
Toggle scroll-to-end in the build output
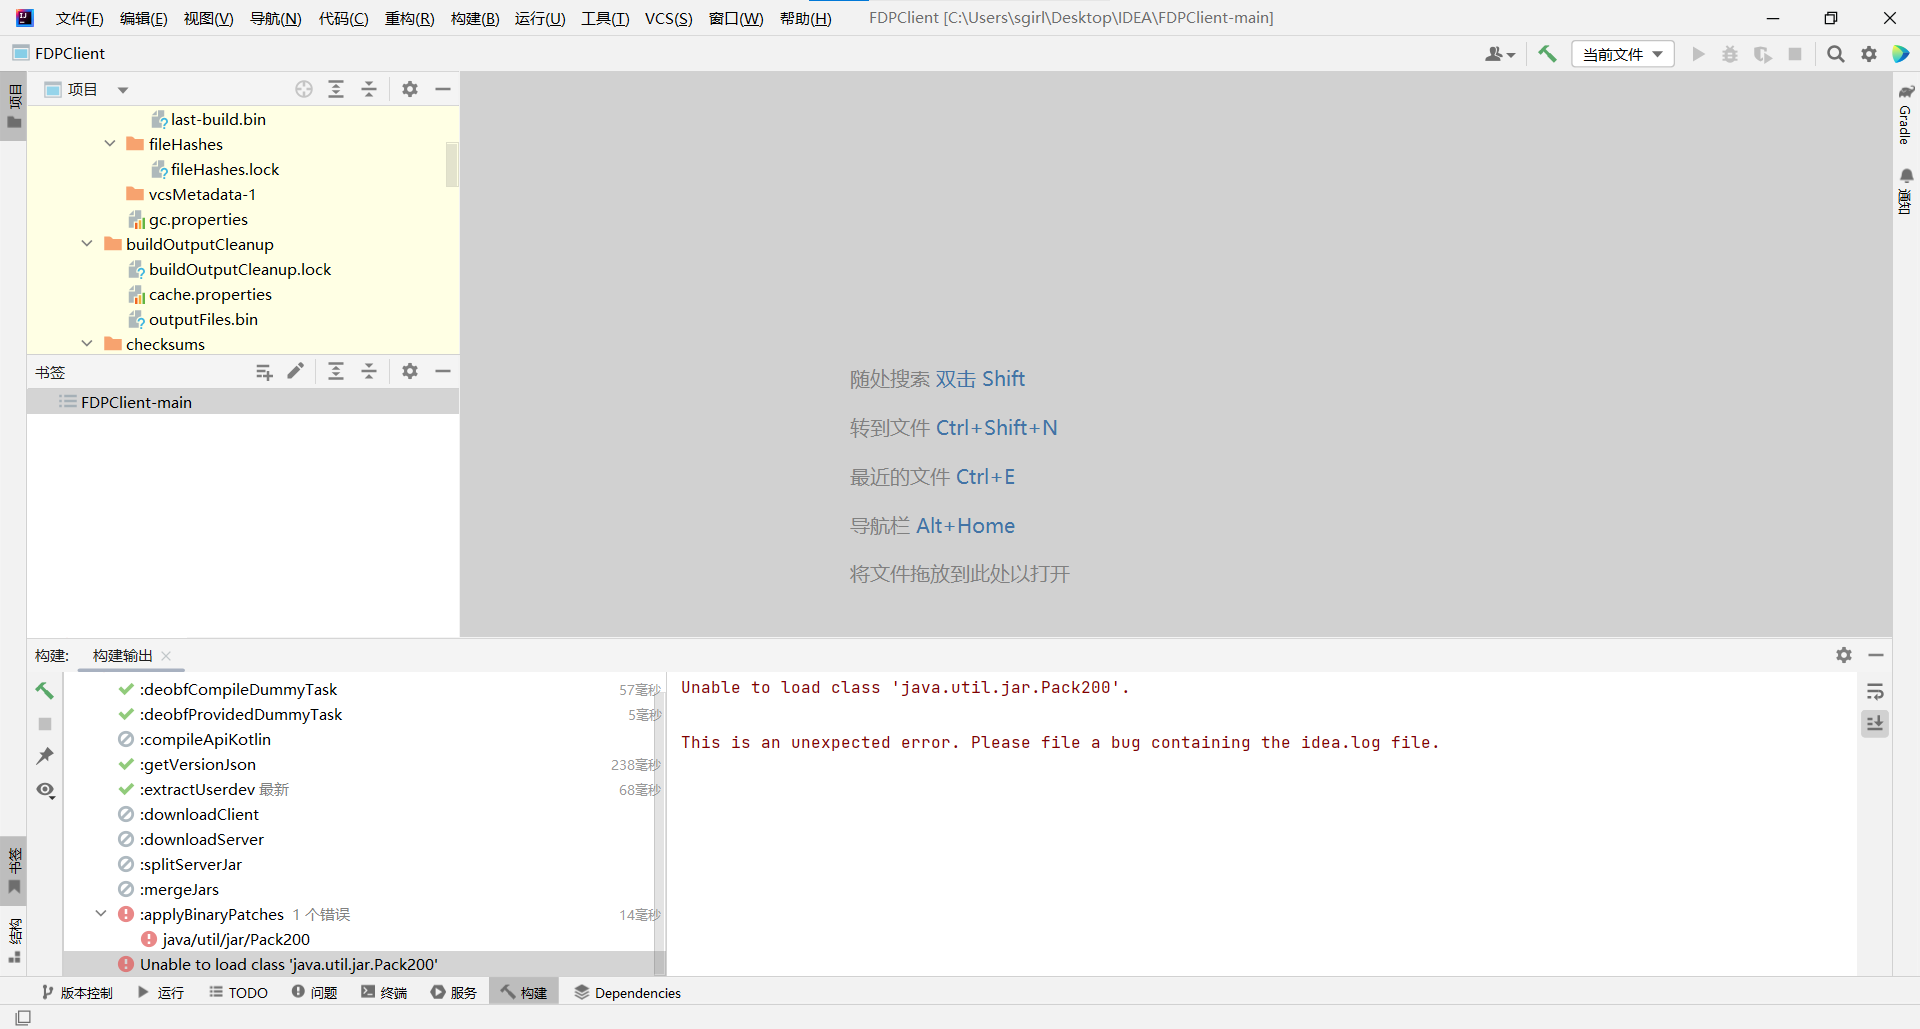[1877, 723]
